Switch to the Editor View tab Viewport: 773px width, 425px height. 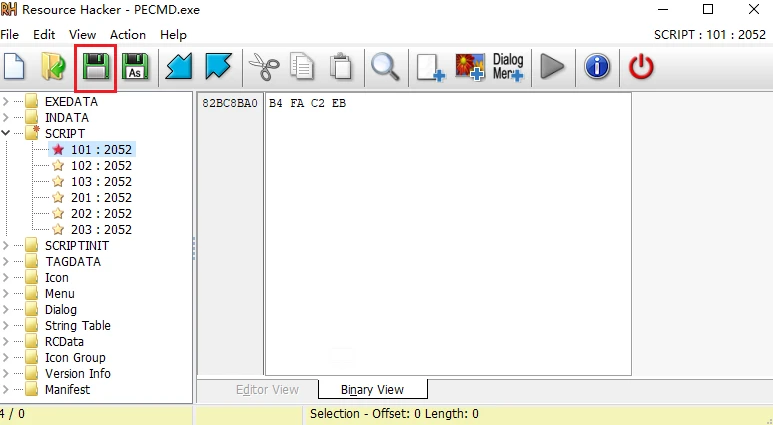coord(267,390)
